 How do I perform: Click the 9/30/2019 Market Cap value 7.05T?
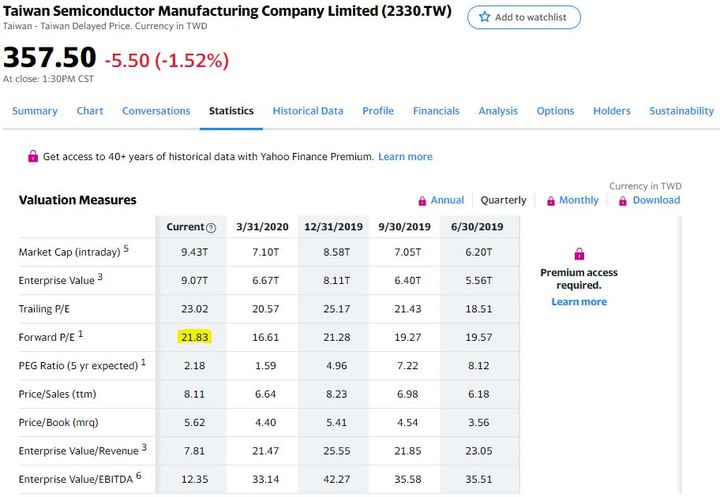[408, 252]
